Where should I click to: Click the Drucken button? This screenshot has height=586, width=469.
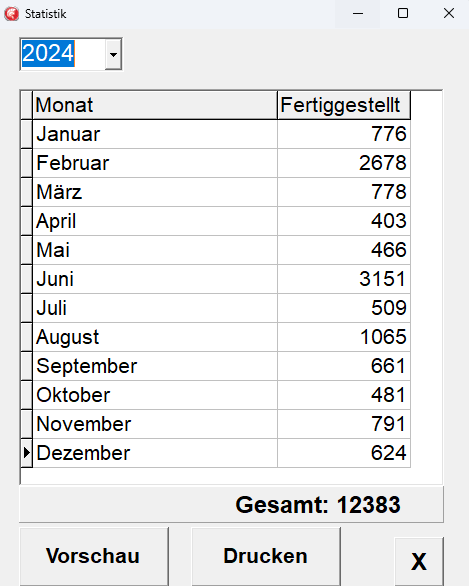click(266, 556)
